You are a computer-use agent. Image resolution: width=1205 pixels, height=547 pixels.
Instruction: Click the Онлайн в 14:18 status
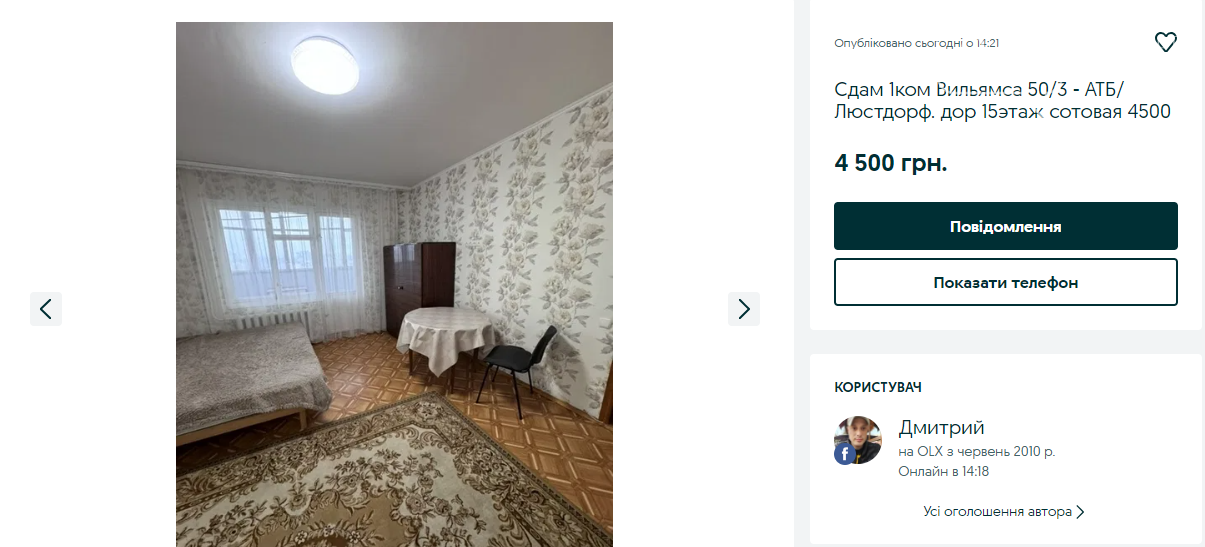pos(944,472)
